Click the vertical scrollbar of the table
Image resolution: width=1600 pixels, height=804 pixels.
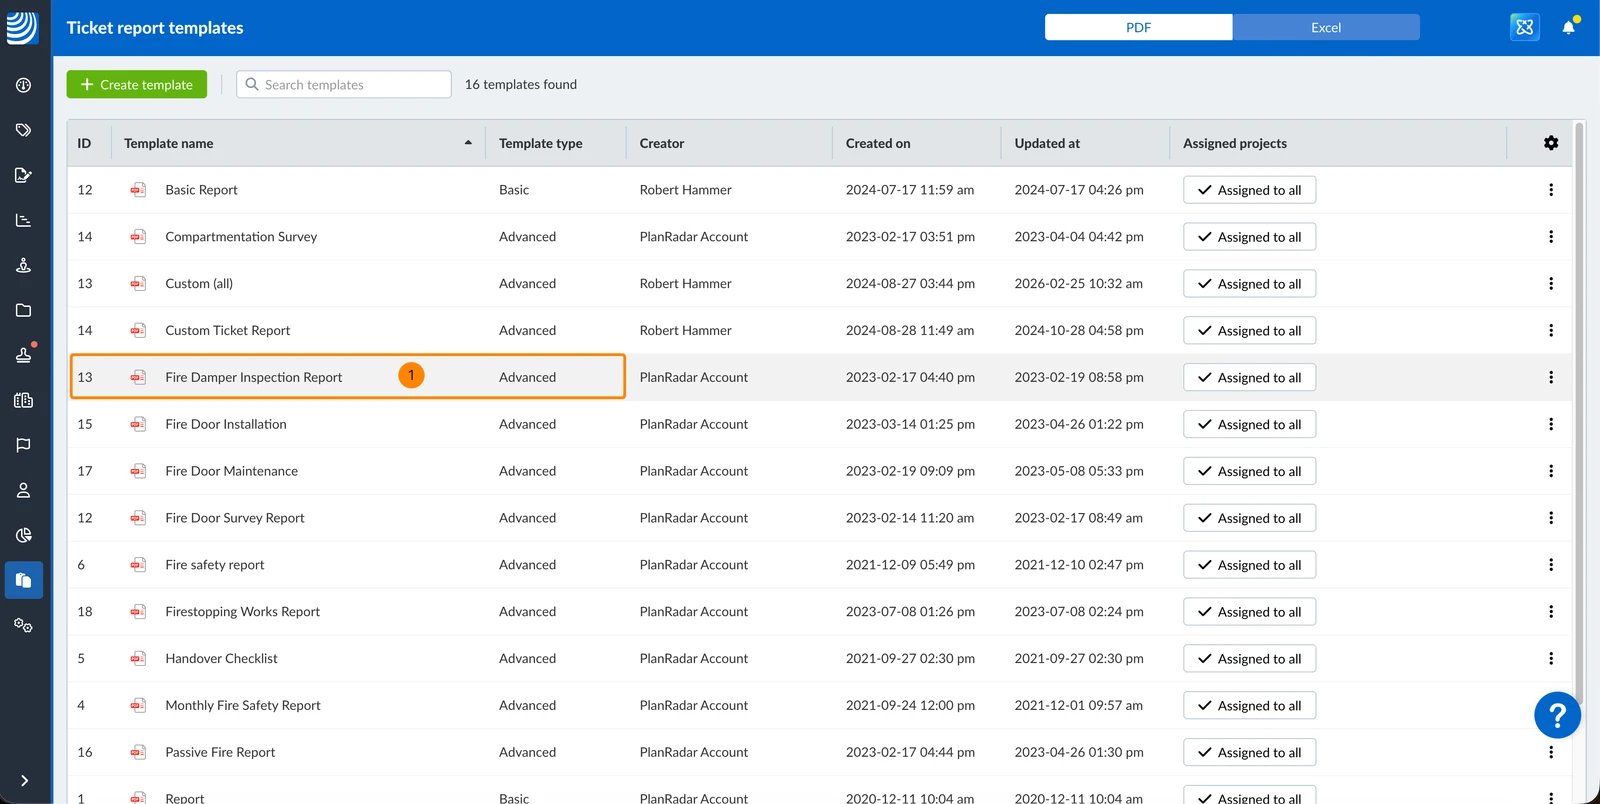pos(1579,412)
